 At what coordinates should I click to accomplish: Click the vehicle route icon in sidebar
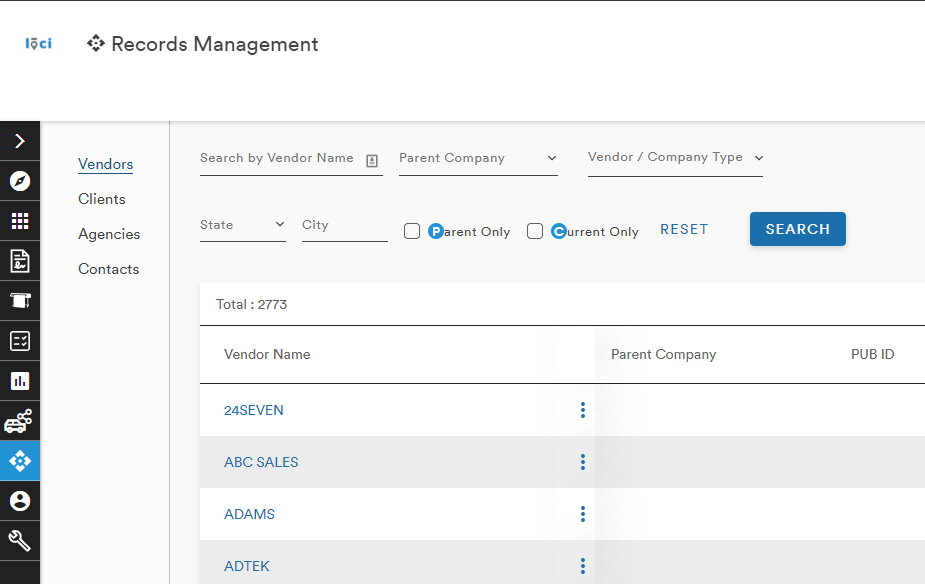click(x=19, y=421)
